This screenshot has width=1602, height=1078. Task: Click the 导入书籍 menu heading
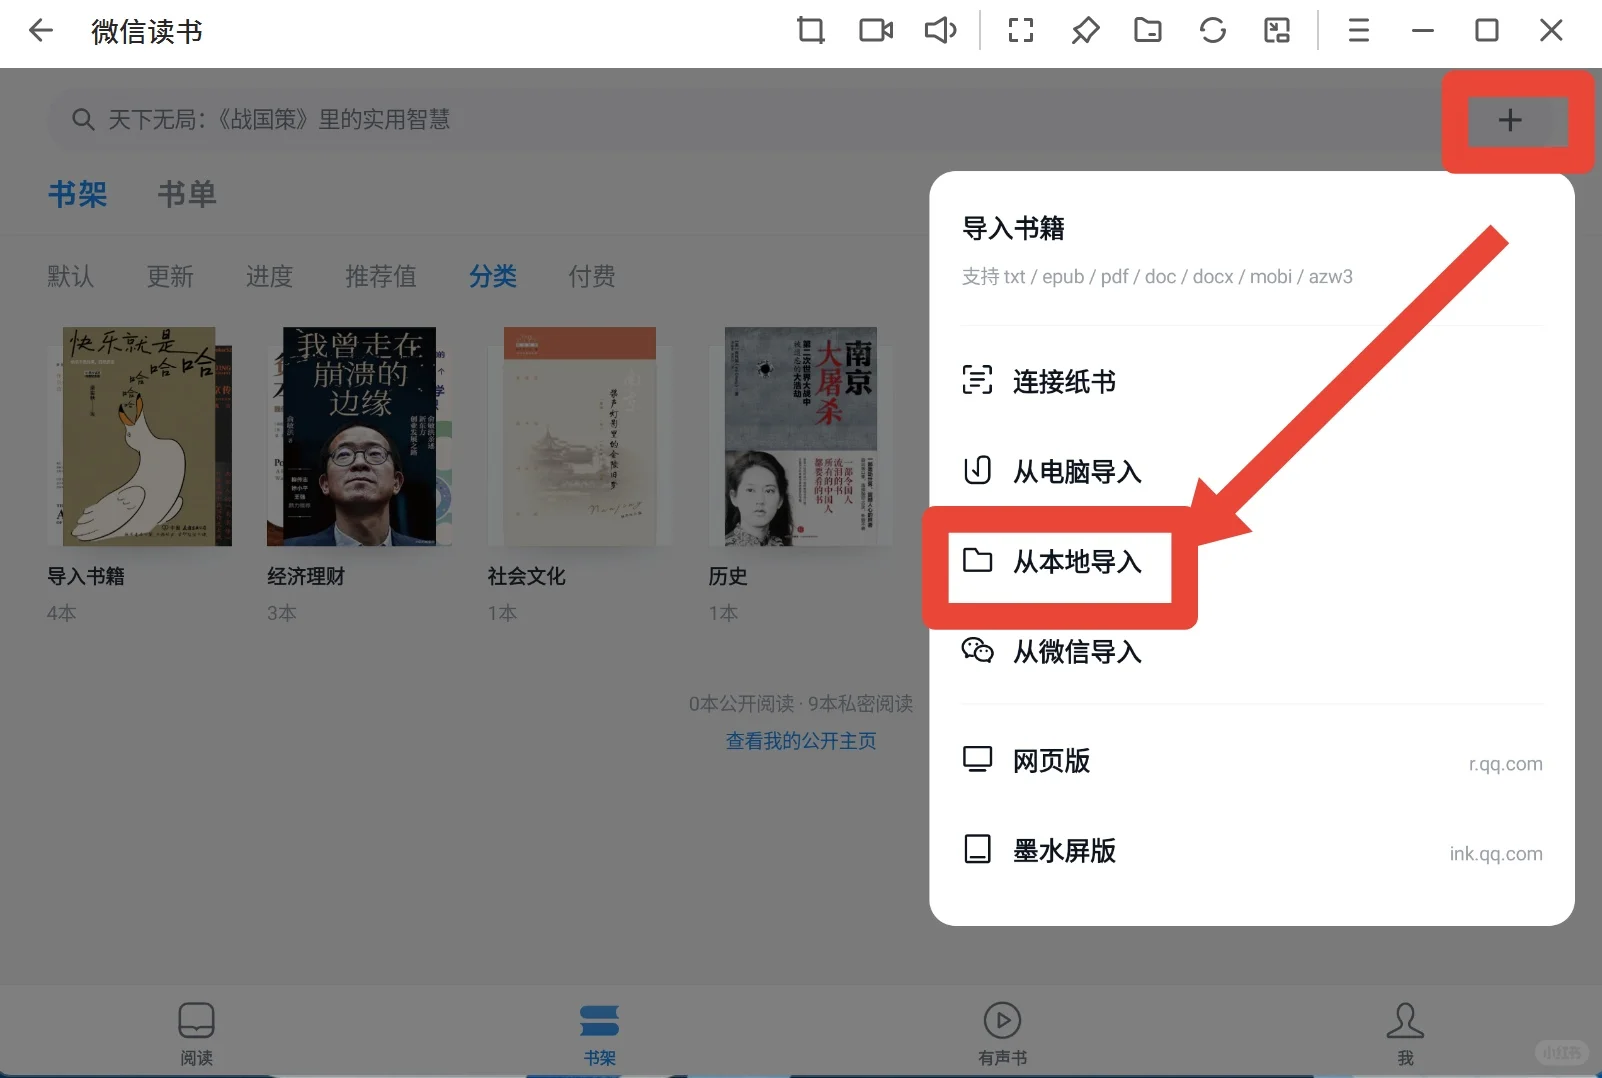[1013, 229]
